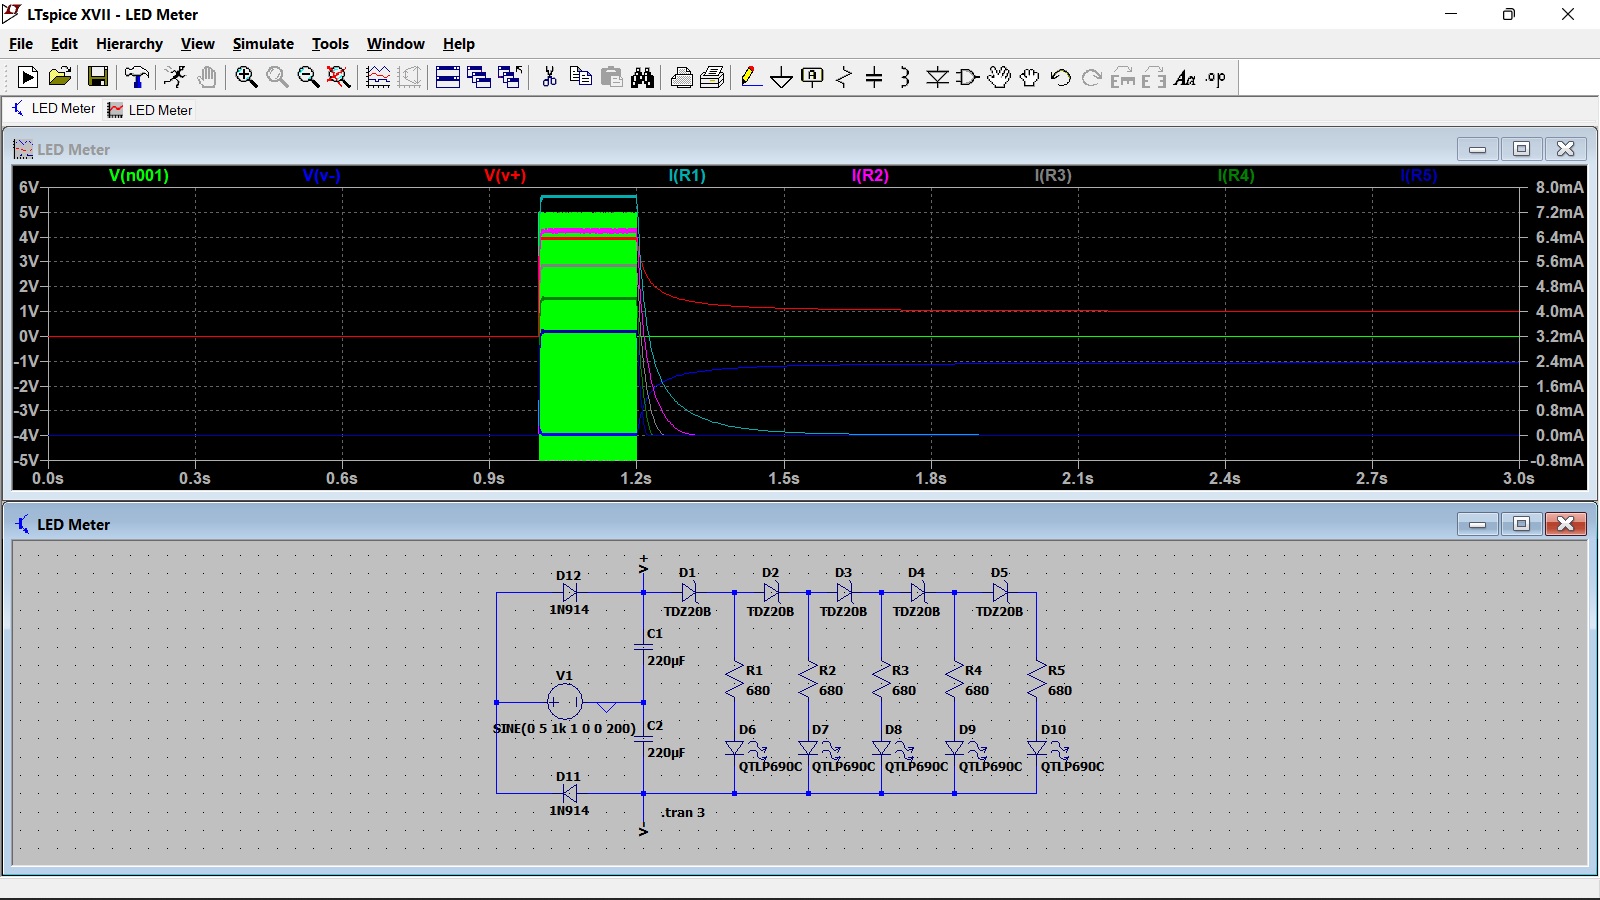
Task: Switch to the LED Meter waveform tab
Action: 150,110
